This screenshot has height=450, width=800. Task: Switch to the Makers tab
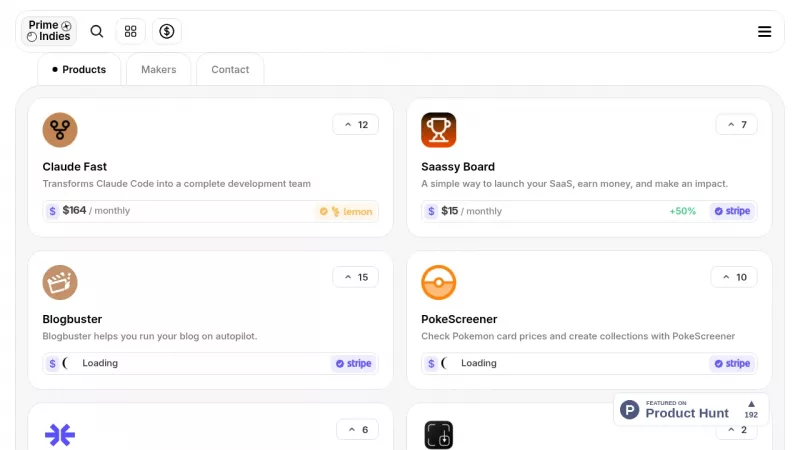(158, 70)
